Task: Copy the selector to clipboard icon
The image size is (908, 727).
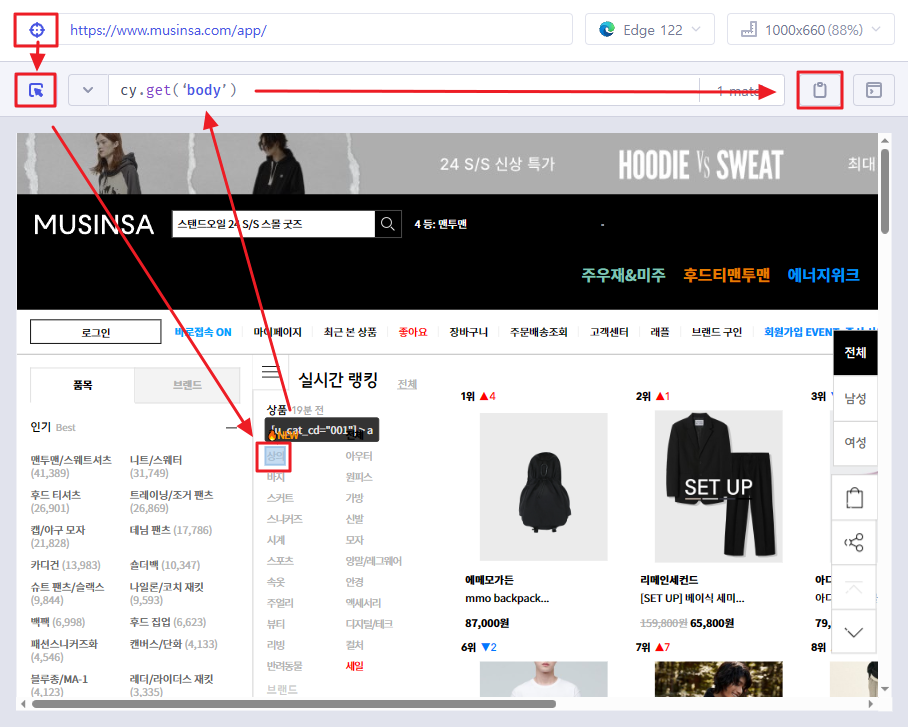Action: point(819,90)
